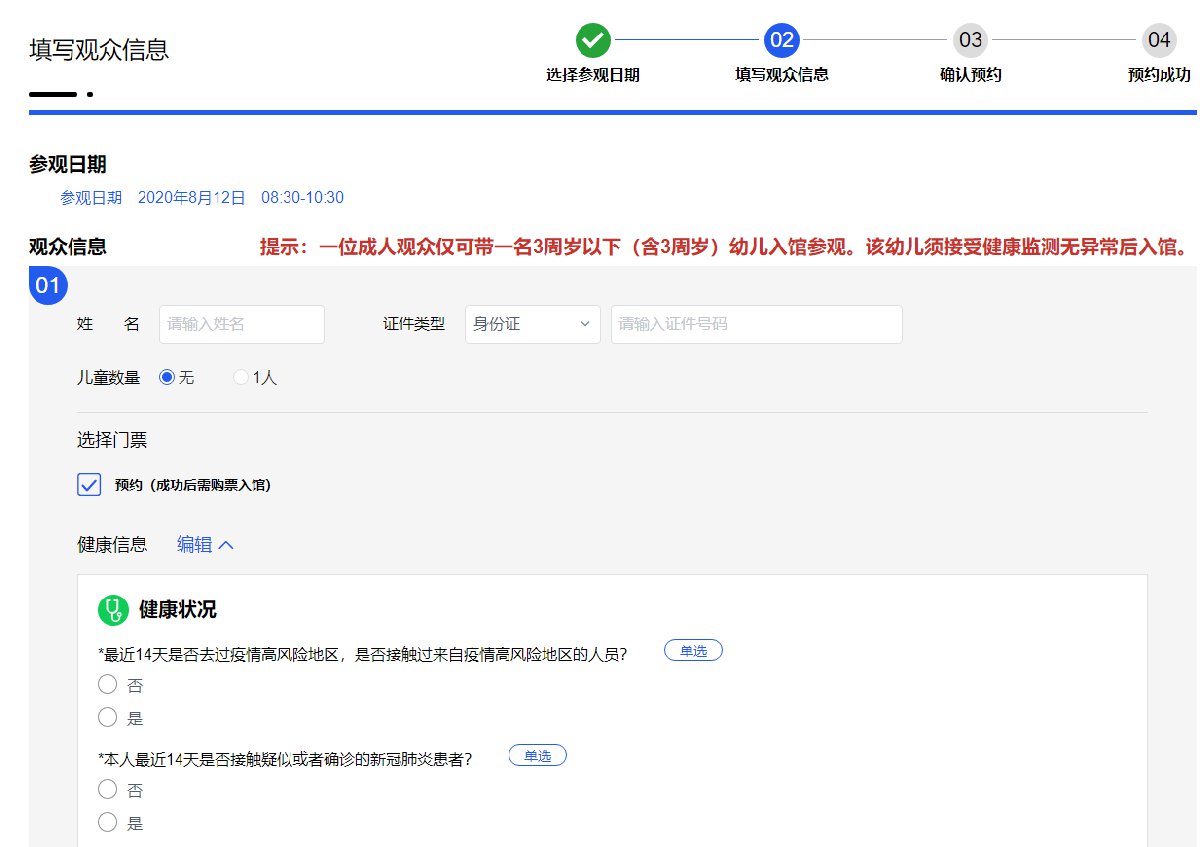1200x847 pixels.
Task: Choose 是 for high-risk area question
Action: [x=108, y=717]
